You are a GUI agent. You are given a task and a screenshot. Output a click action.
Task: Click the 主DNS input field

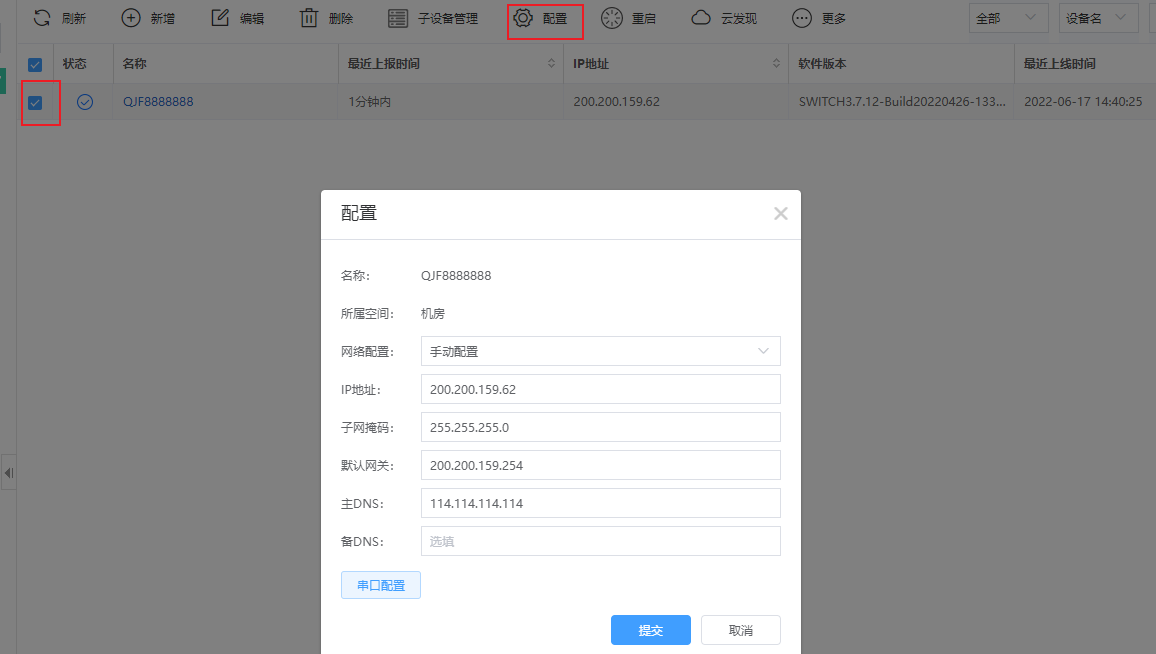click(600, 503)
